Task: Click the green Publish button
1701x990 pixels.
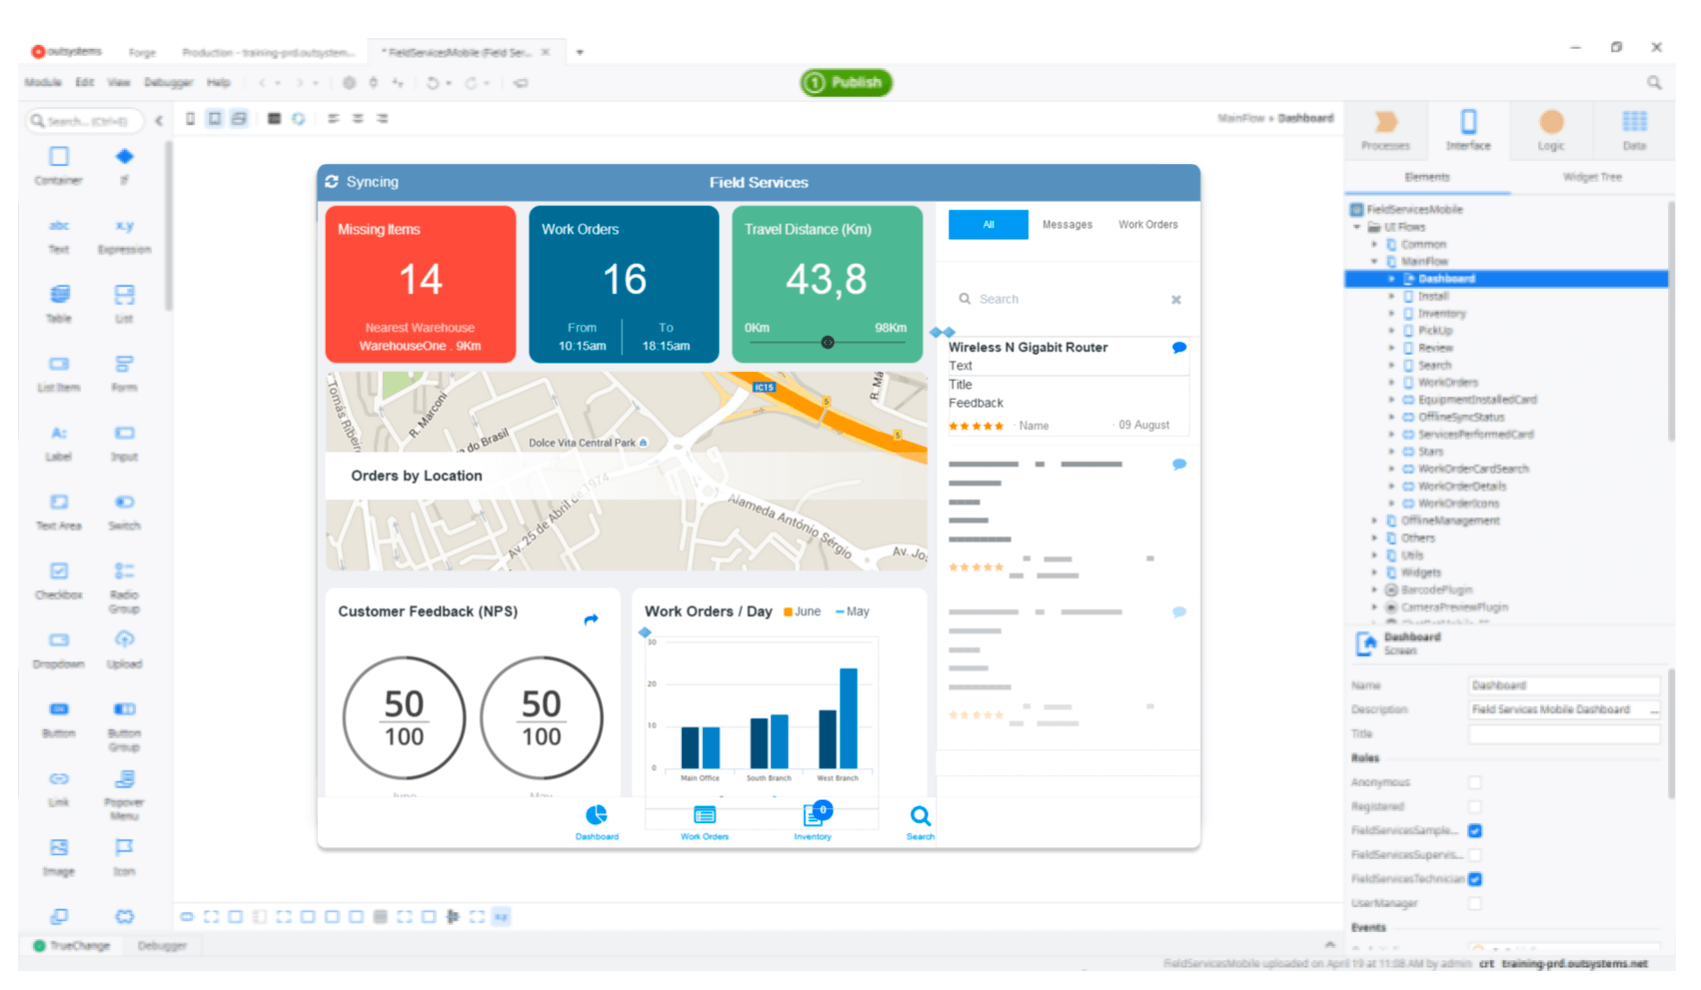Action: pos(846,83)
